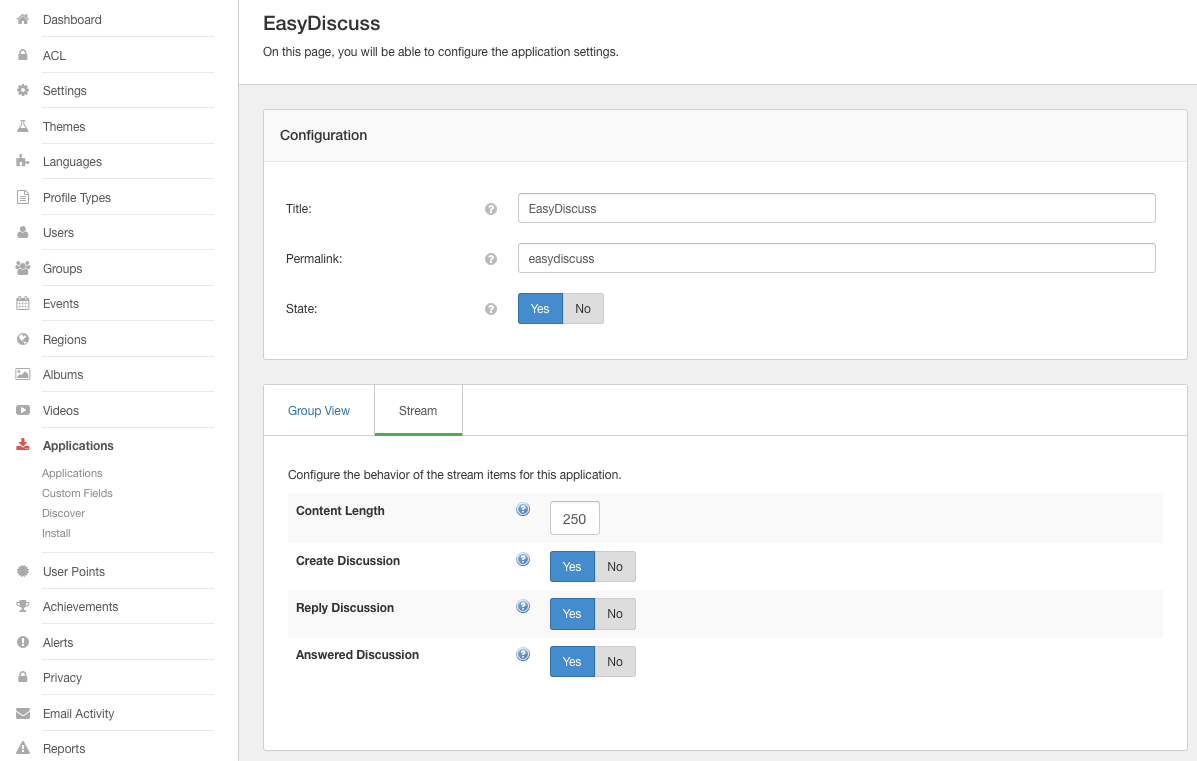Click help icon beside Content Length

click(523, 510)
